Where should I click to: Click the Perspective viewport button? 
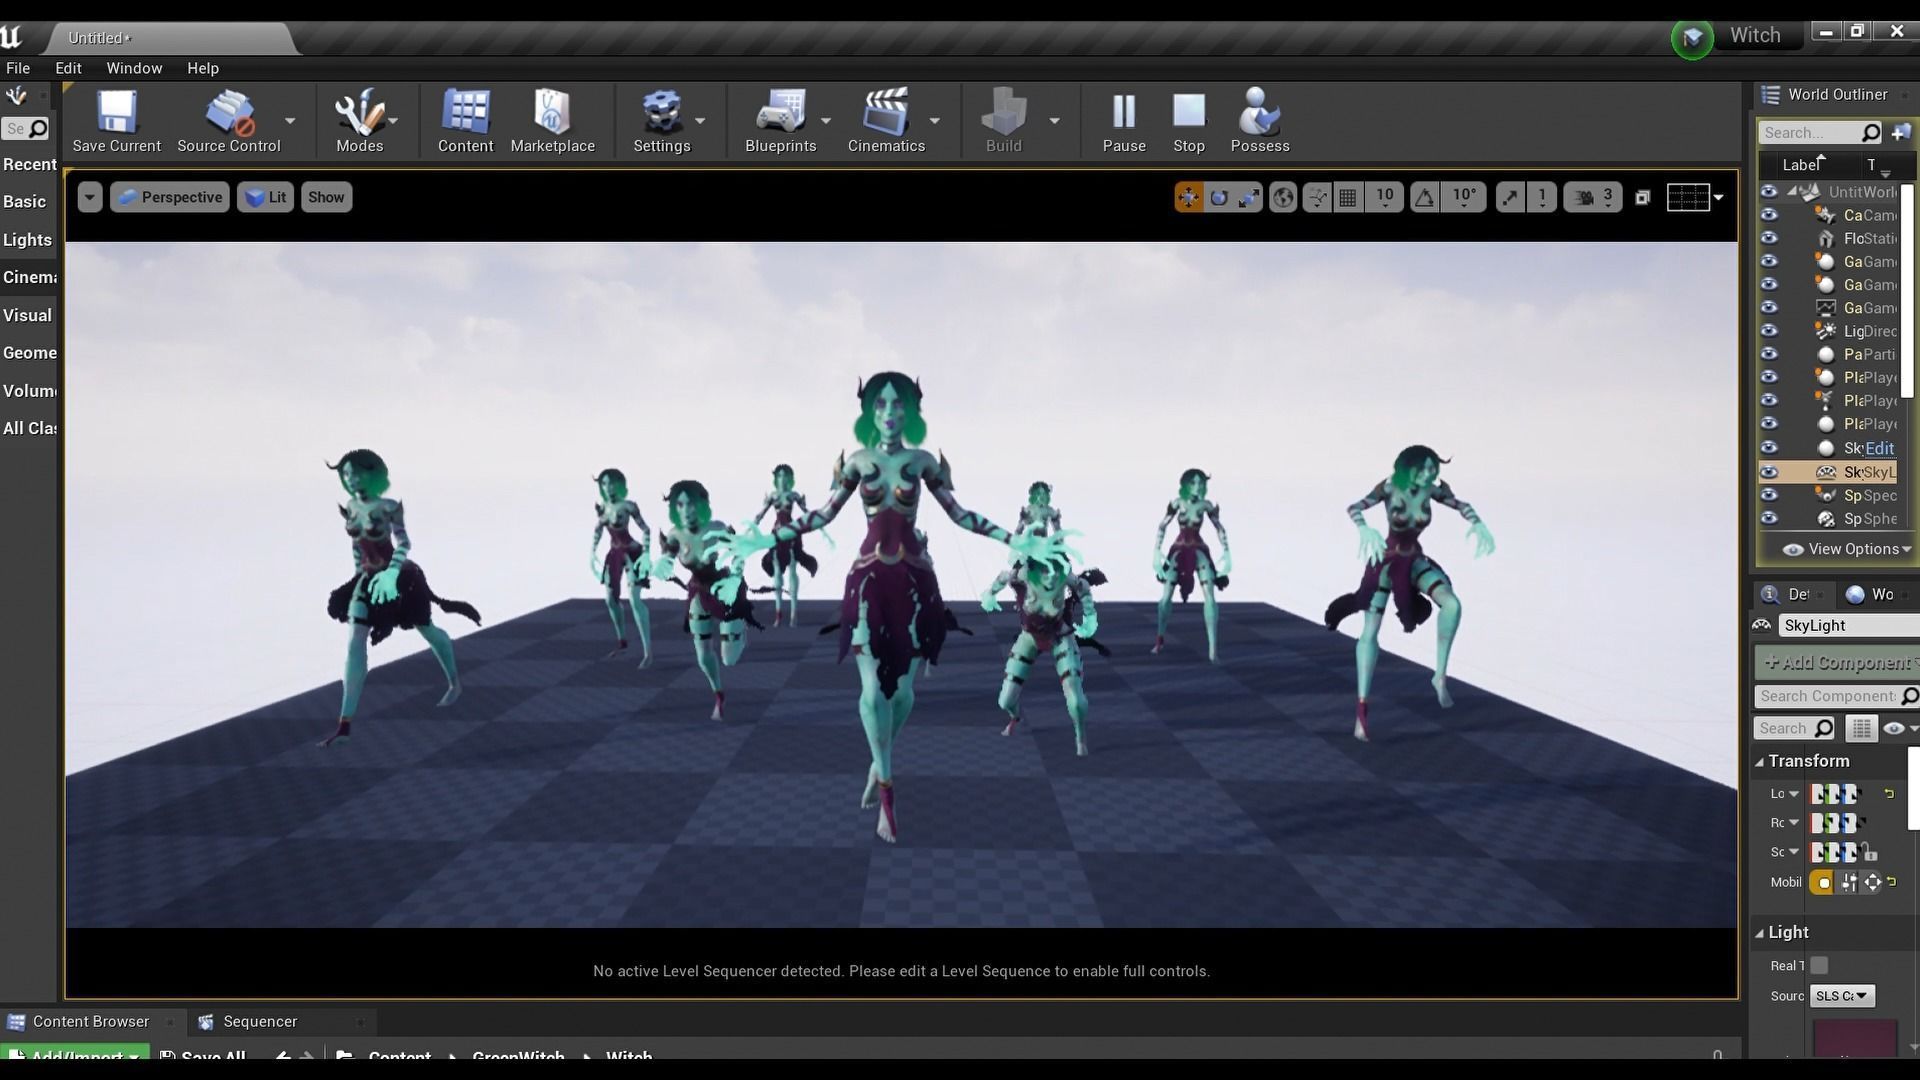170,197
